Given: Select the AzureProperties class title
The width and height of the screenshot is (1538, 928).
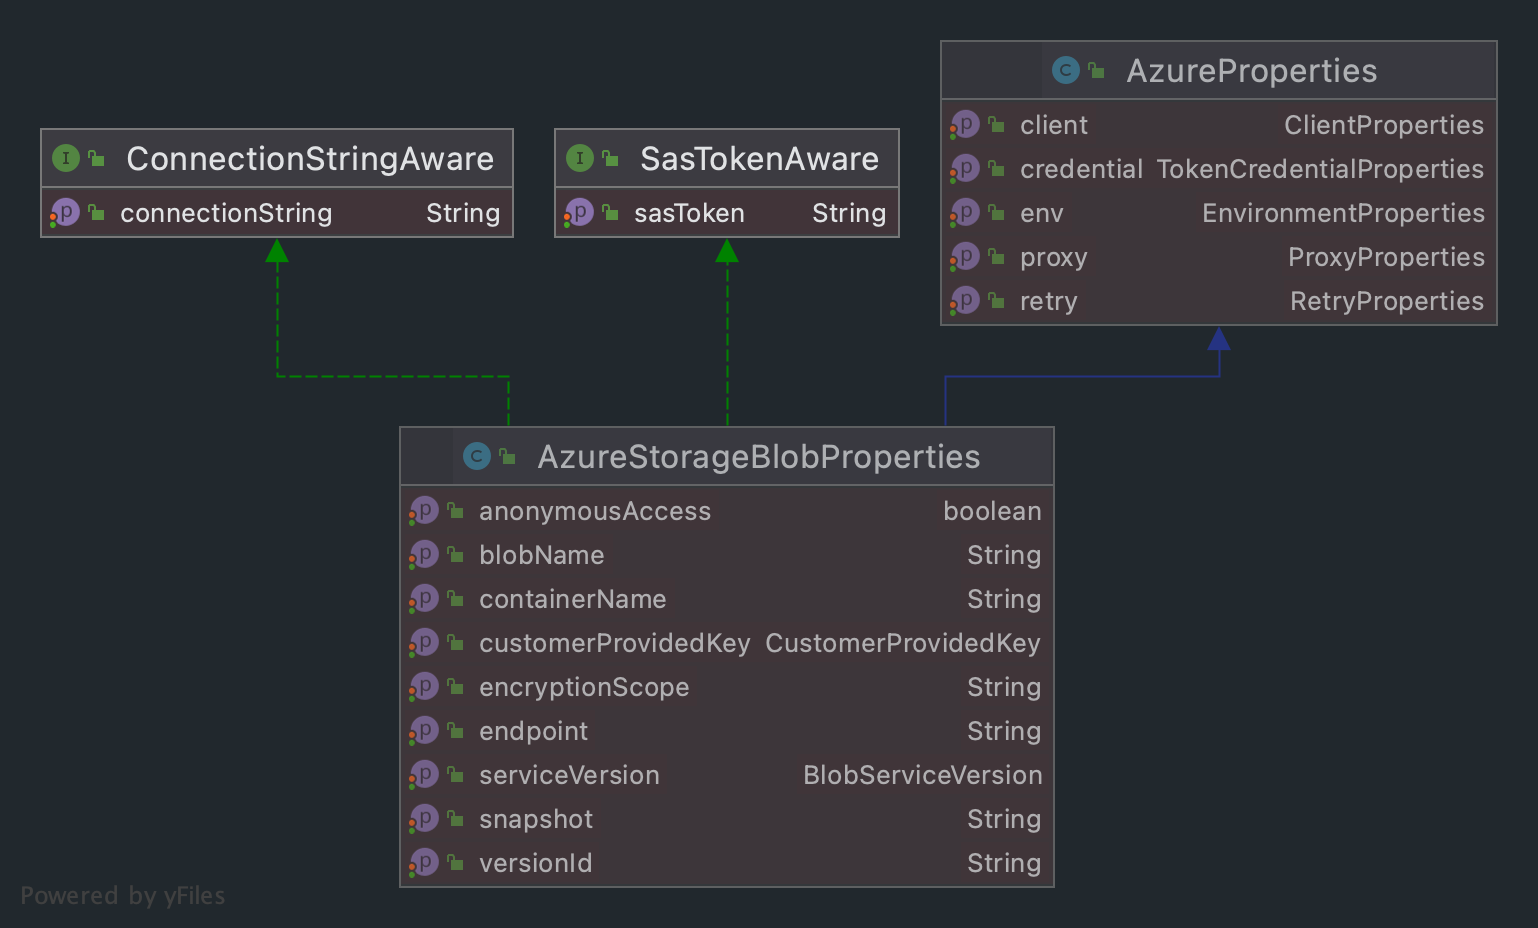Looking at the screenshot, I should [x=1251, y=71].
